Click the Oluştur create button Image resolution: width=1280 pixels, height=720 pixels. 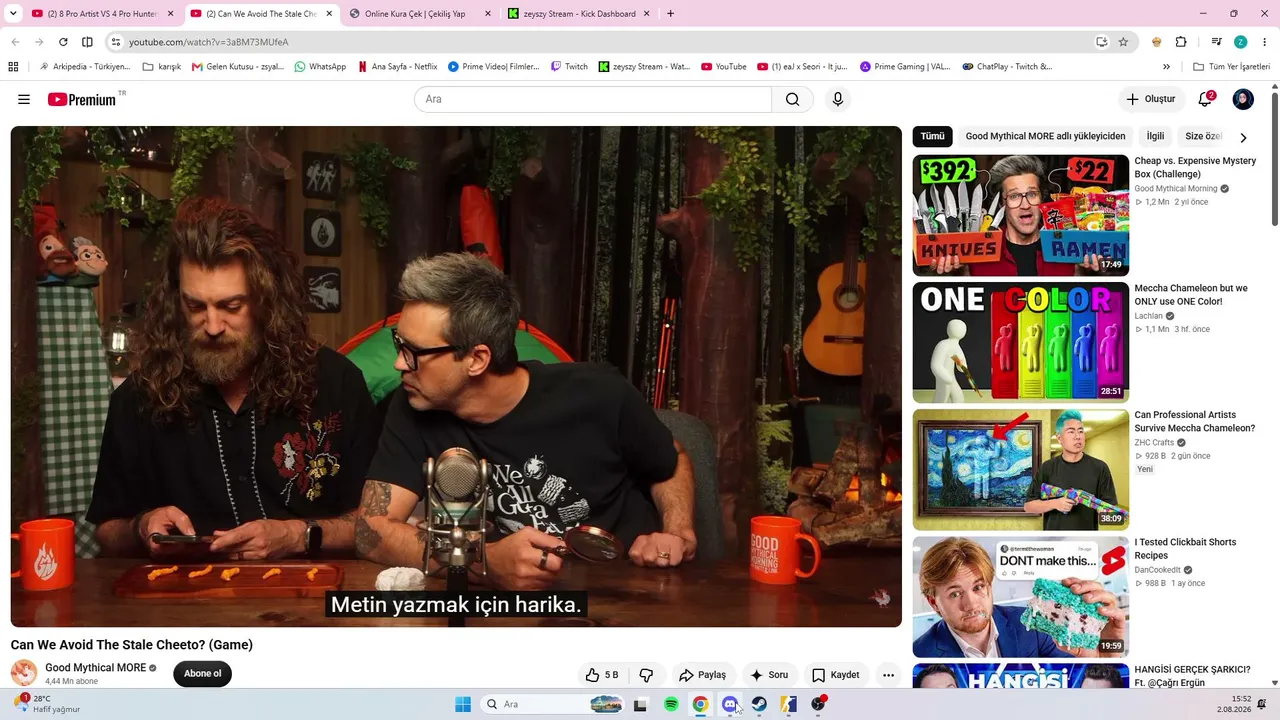tap(1150, 99)
